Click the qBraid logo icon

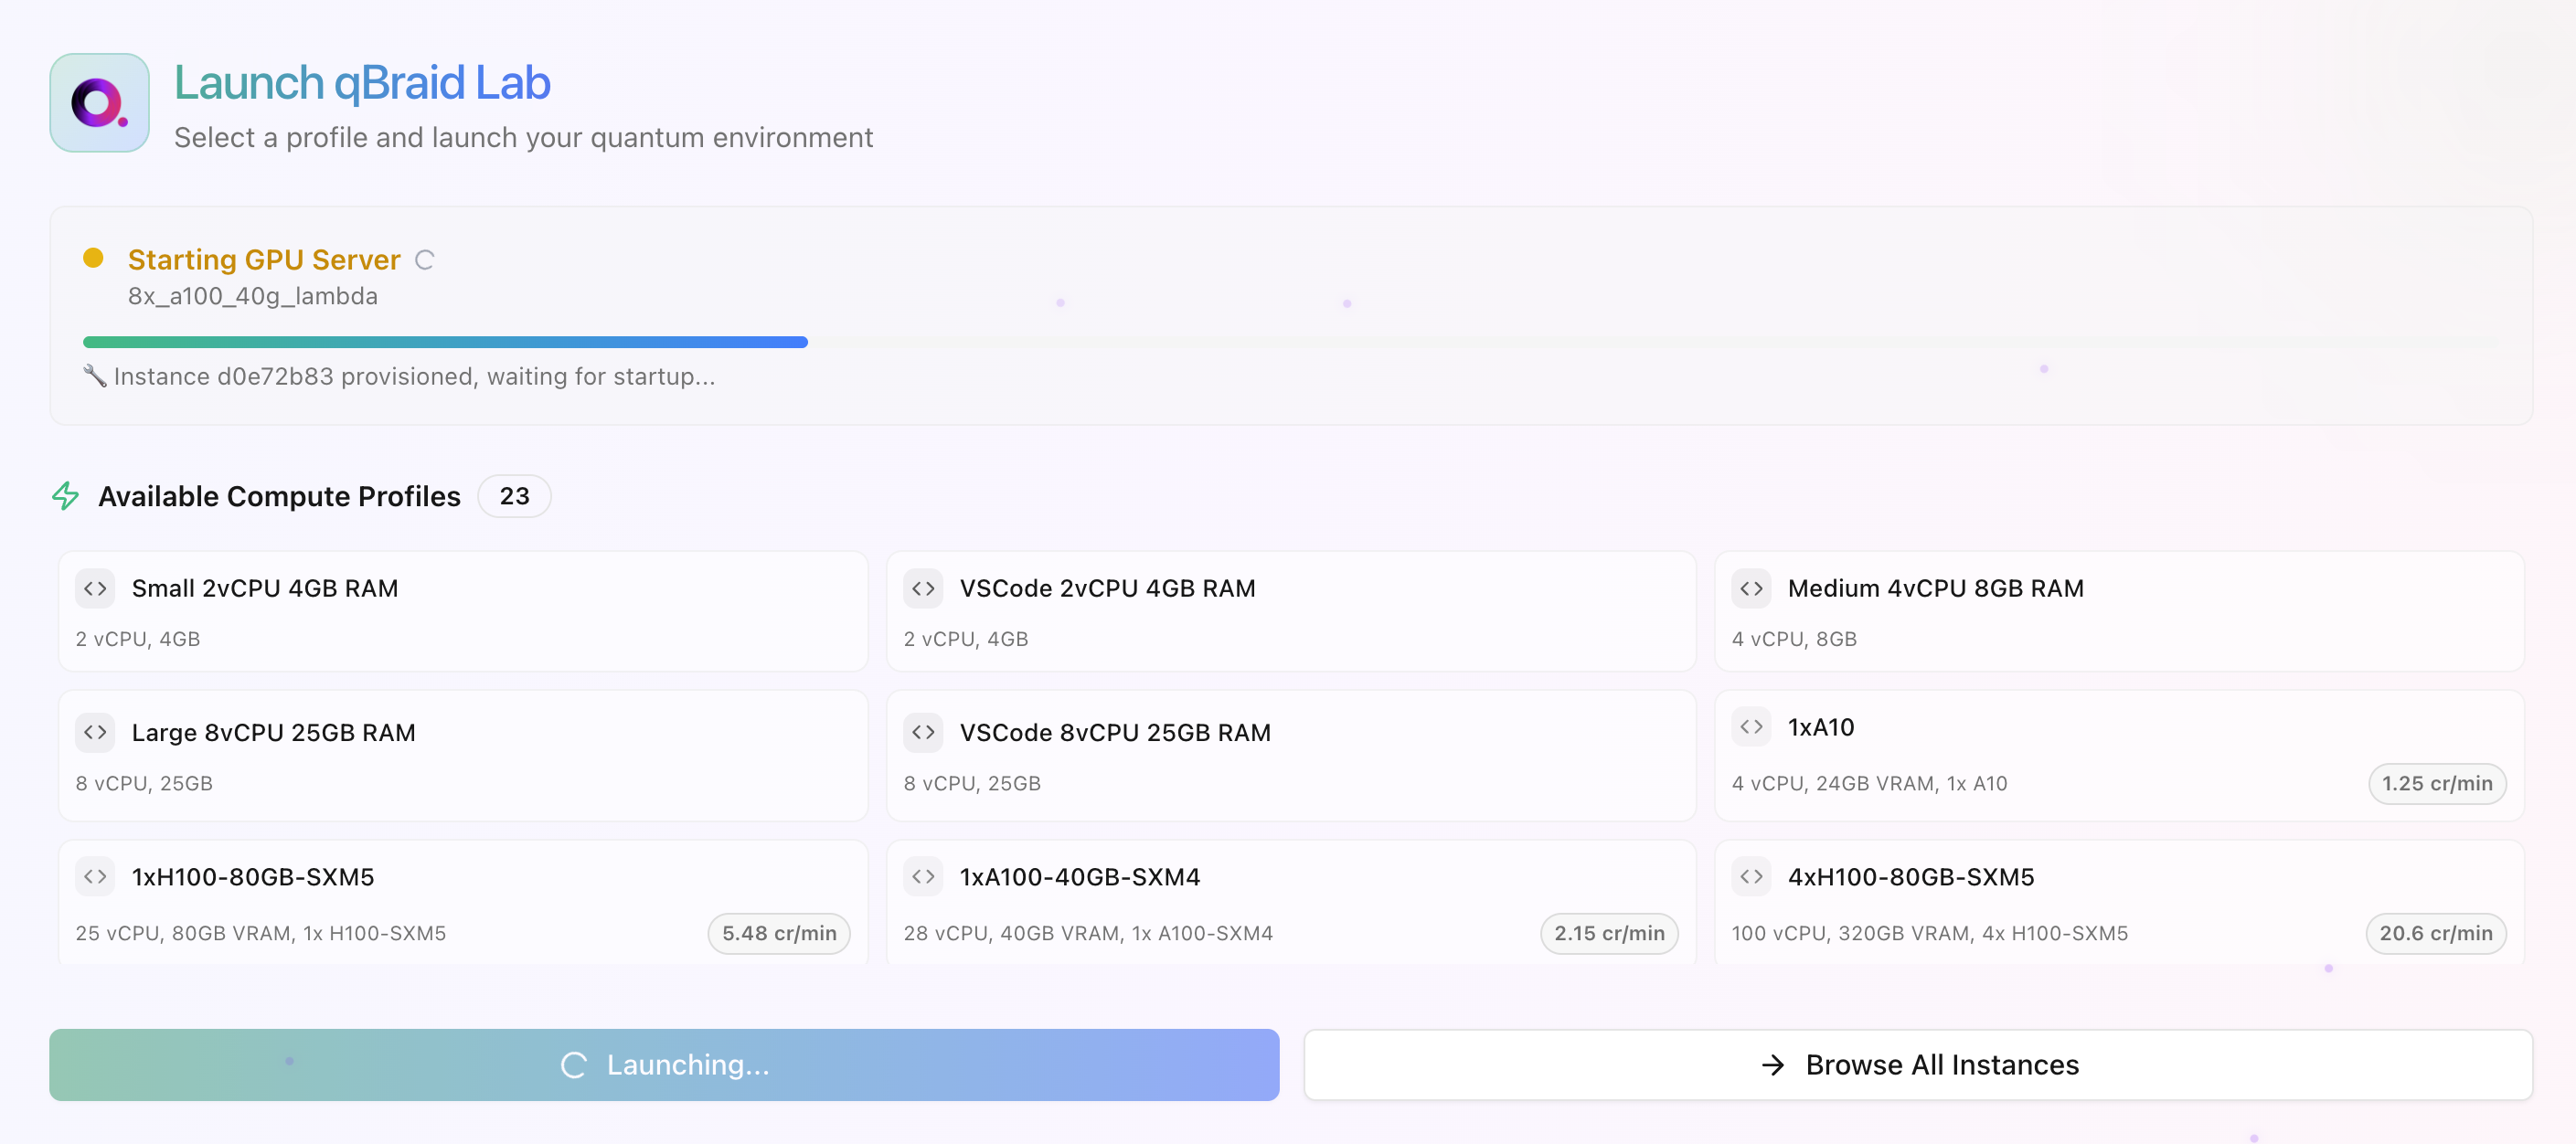click(x=99, y=103)
